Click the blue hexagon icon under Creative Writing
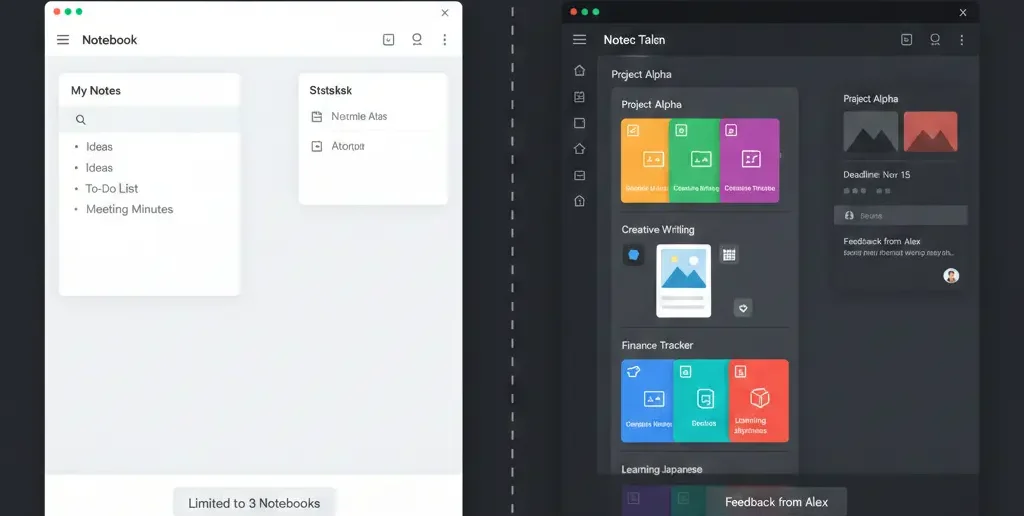Image resolution: width=1024 pixels, height=516 pixels. tap(632, 255)
